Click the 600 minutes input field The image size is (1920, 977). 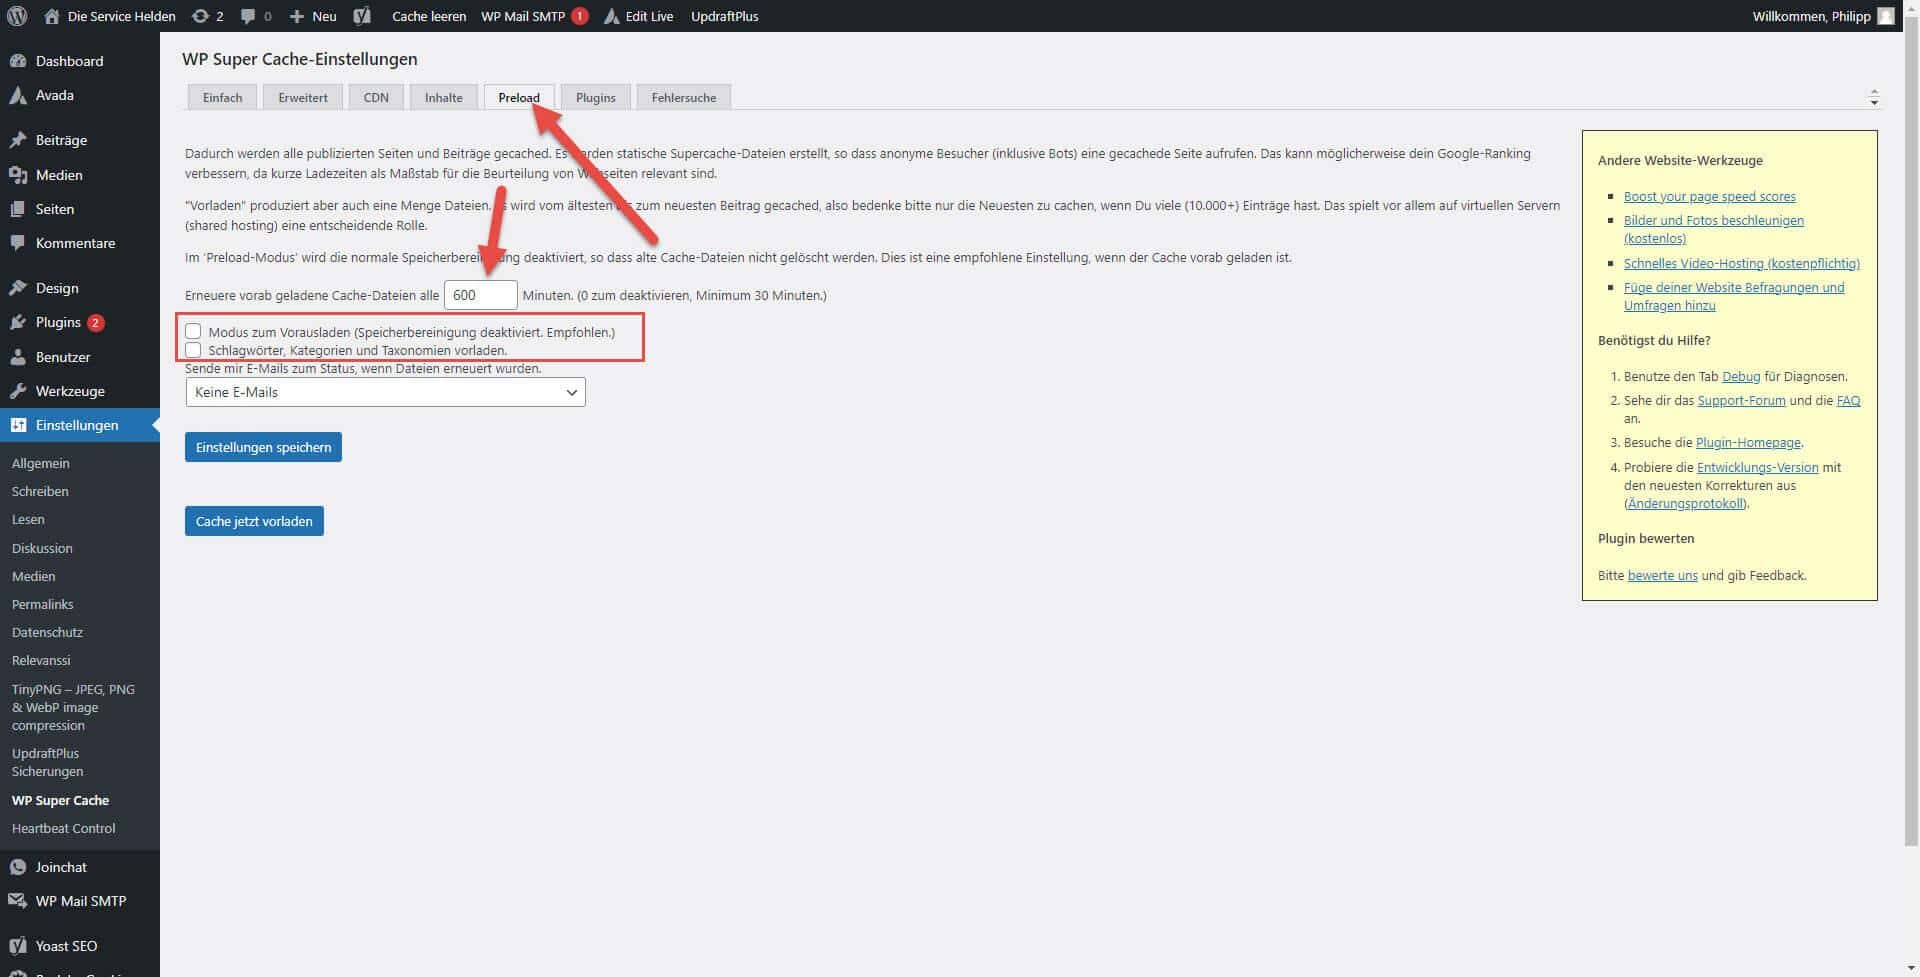pos(481,295)
